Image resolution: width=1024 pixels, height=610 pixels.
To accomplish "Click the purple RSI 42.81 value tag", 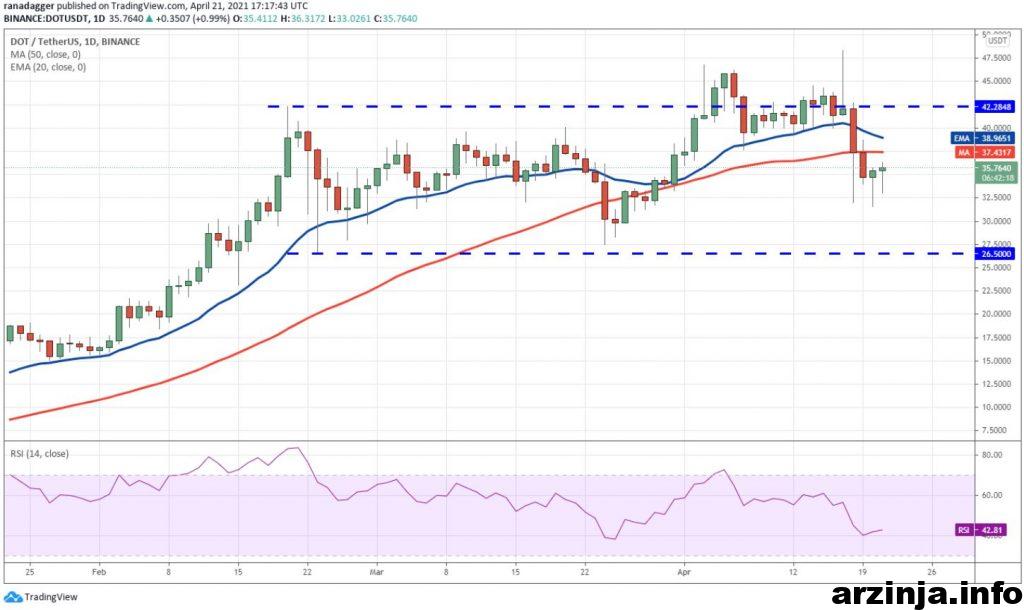I will tap(964, 530).
